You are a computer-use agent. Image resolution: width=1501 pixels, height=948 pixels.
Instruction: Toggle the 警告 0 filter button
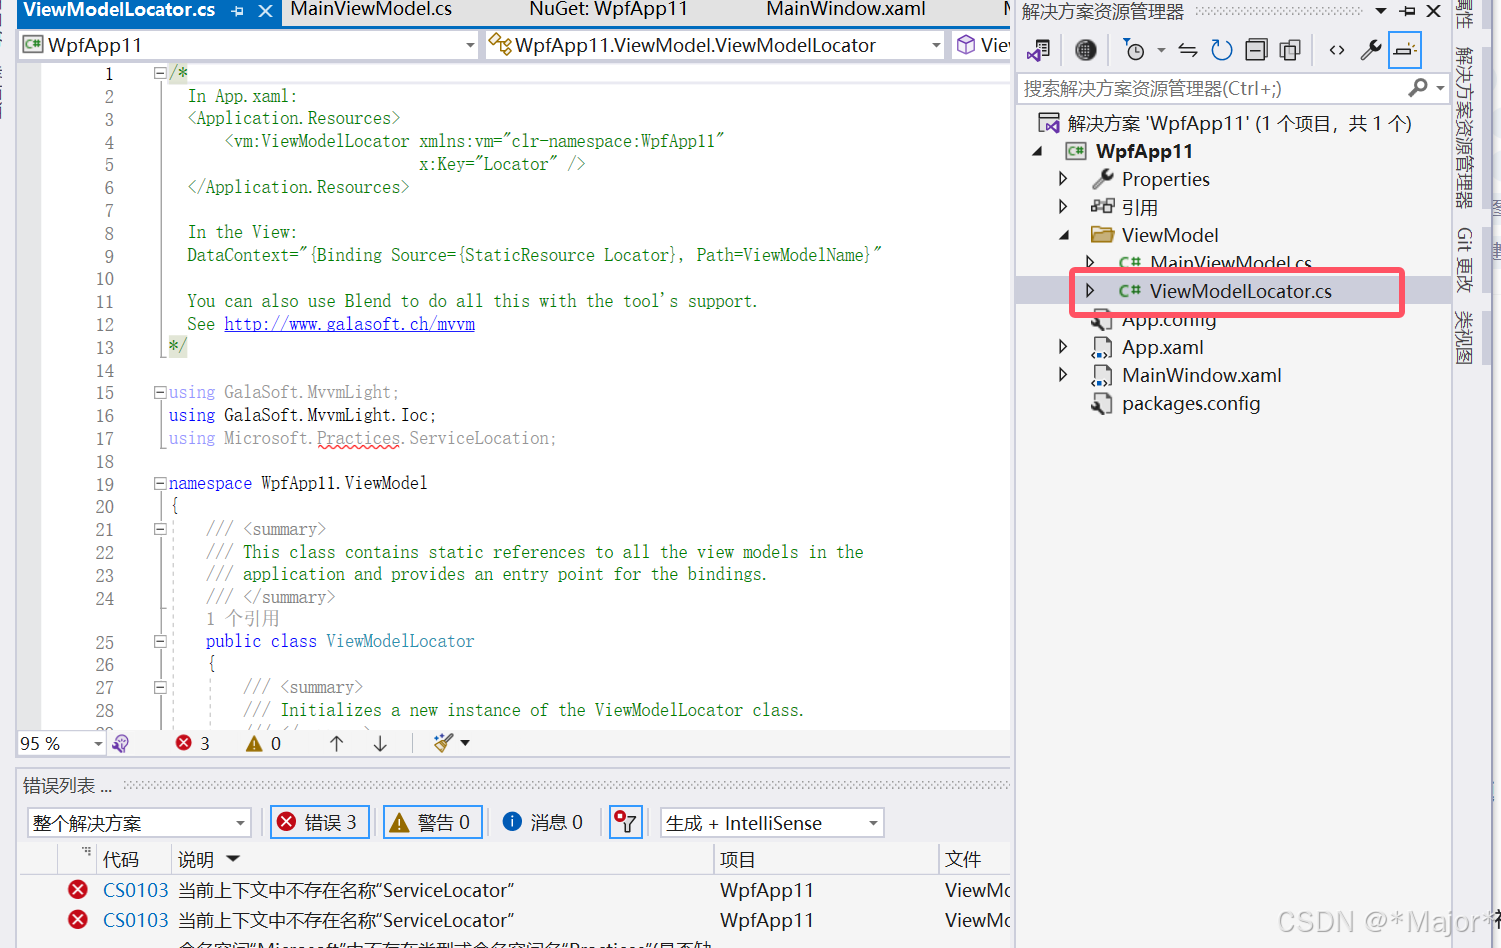coord(433,822)
